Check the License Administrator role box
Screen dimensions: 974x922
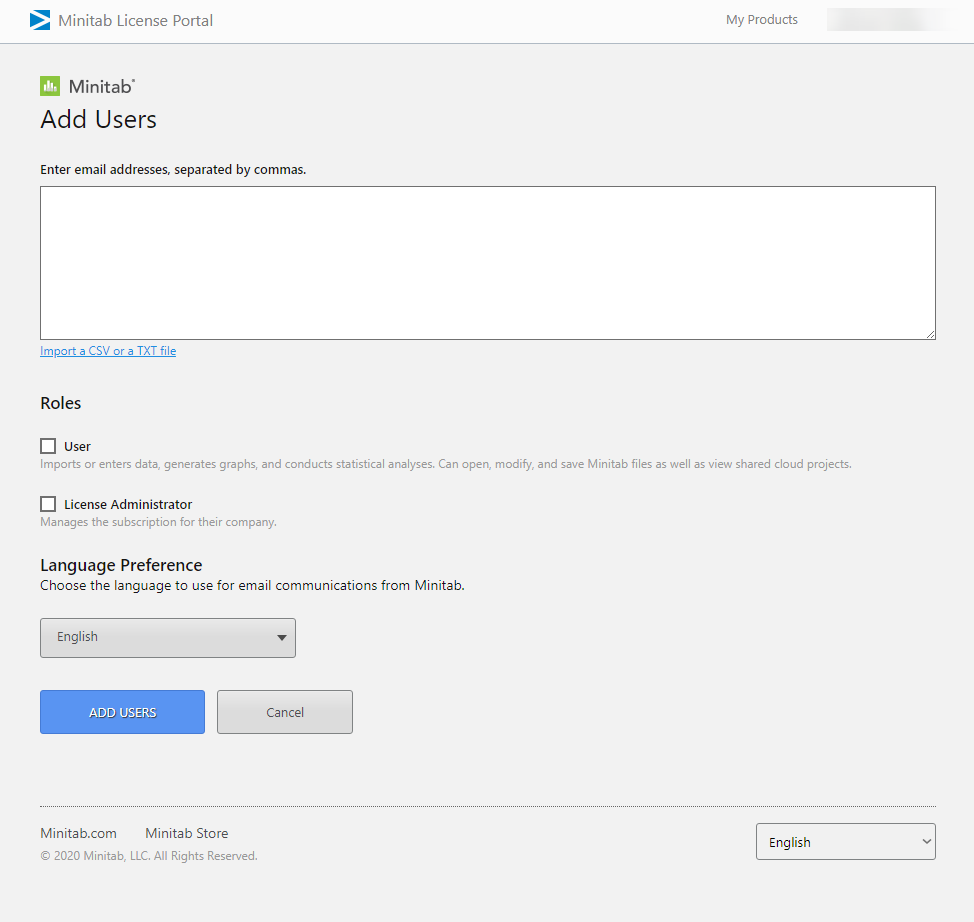[48, 504]
